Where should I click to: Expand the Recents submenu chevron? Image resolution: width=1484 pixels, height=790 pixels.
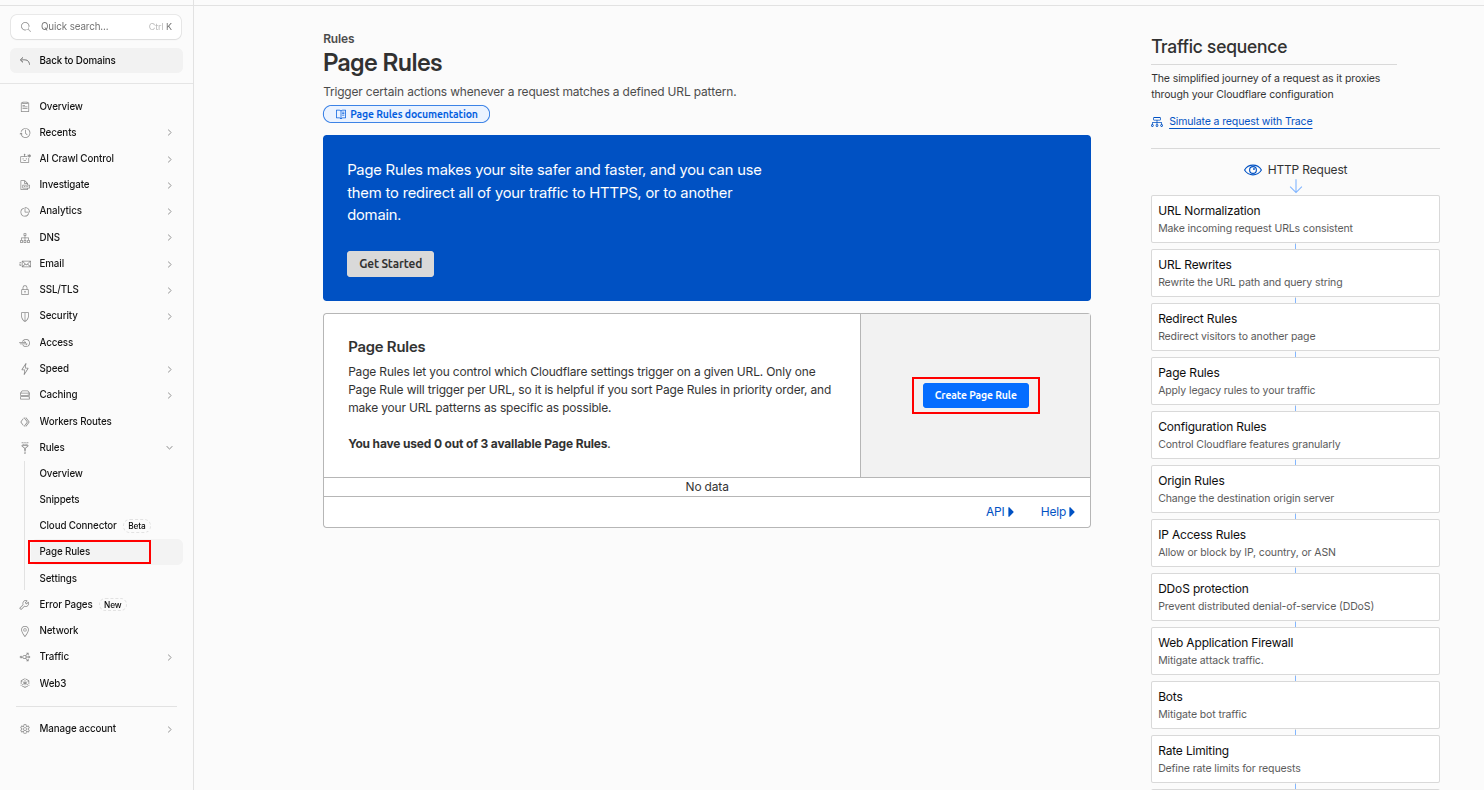(169, 132)
